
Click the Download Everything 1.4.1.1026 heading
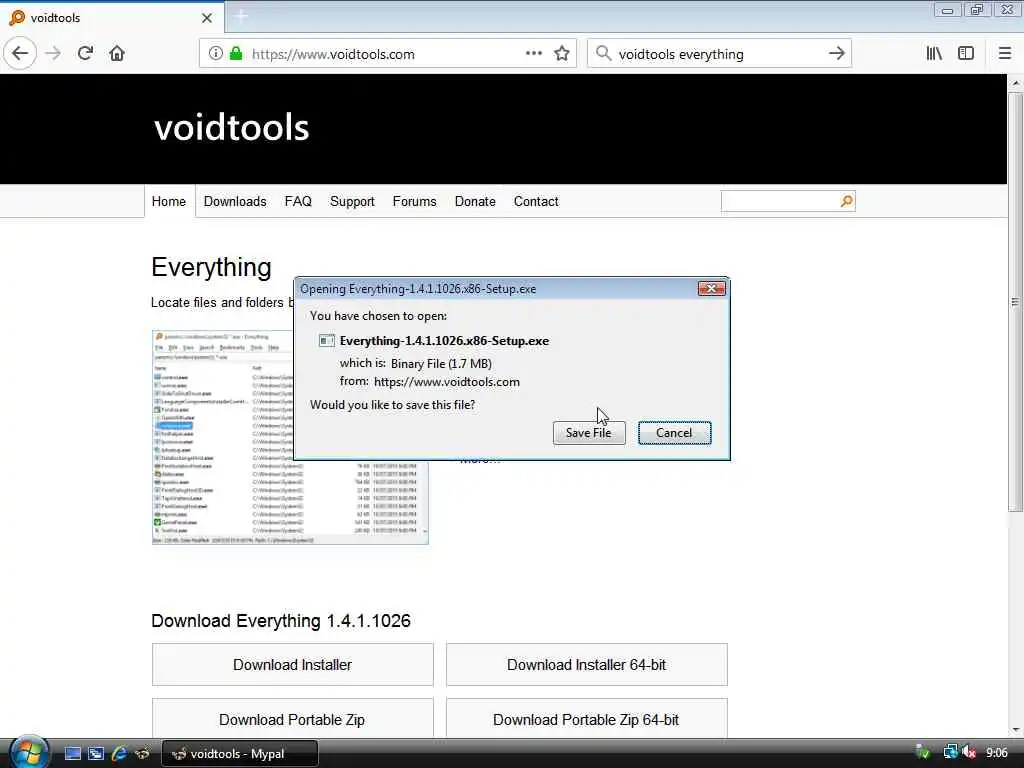(281, 621)
